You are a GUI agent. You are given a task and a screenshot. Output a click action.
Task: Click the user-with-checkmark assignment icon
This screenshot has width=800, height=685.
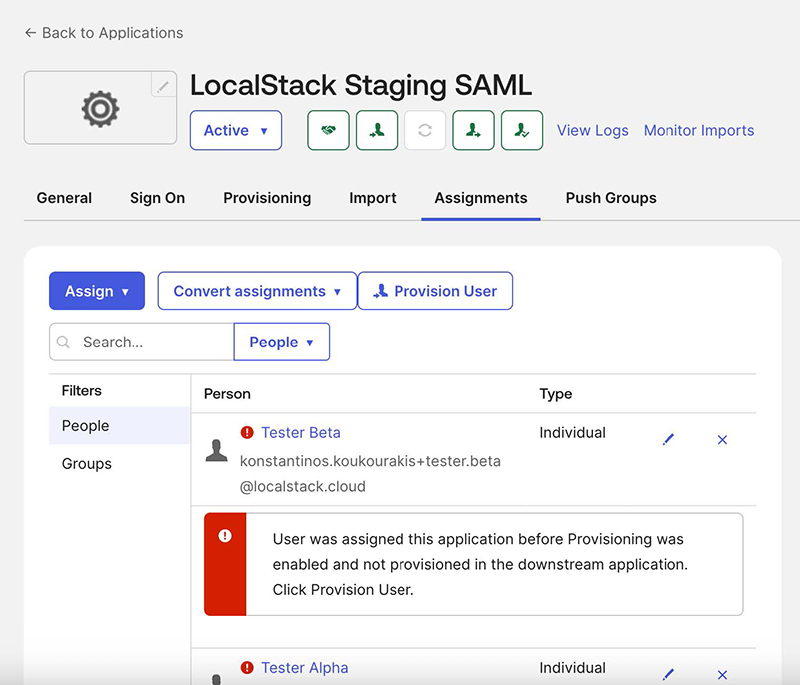click(522, 130)
